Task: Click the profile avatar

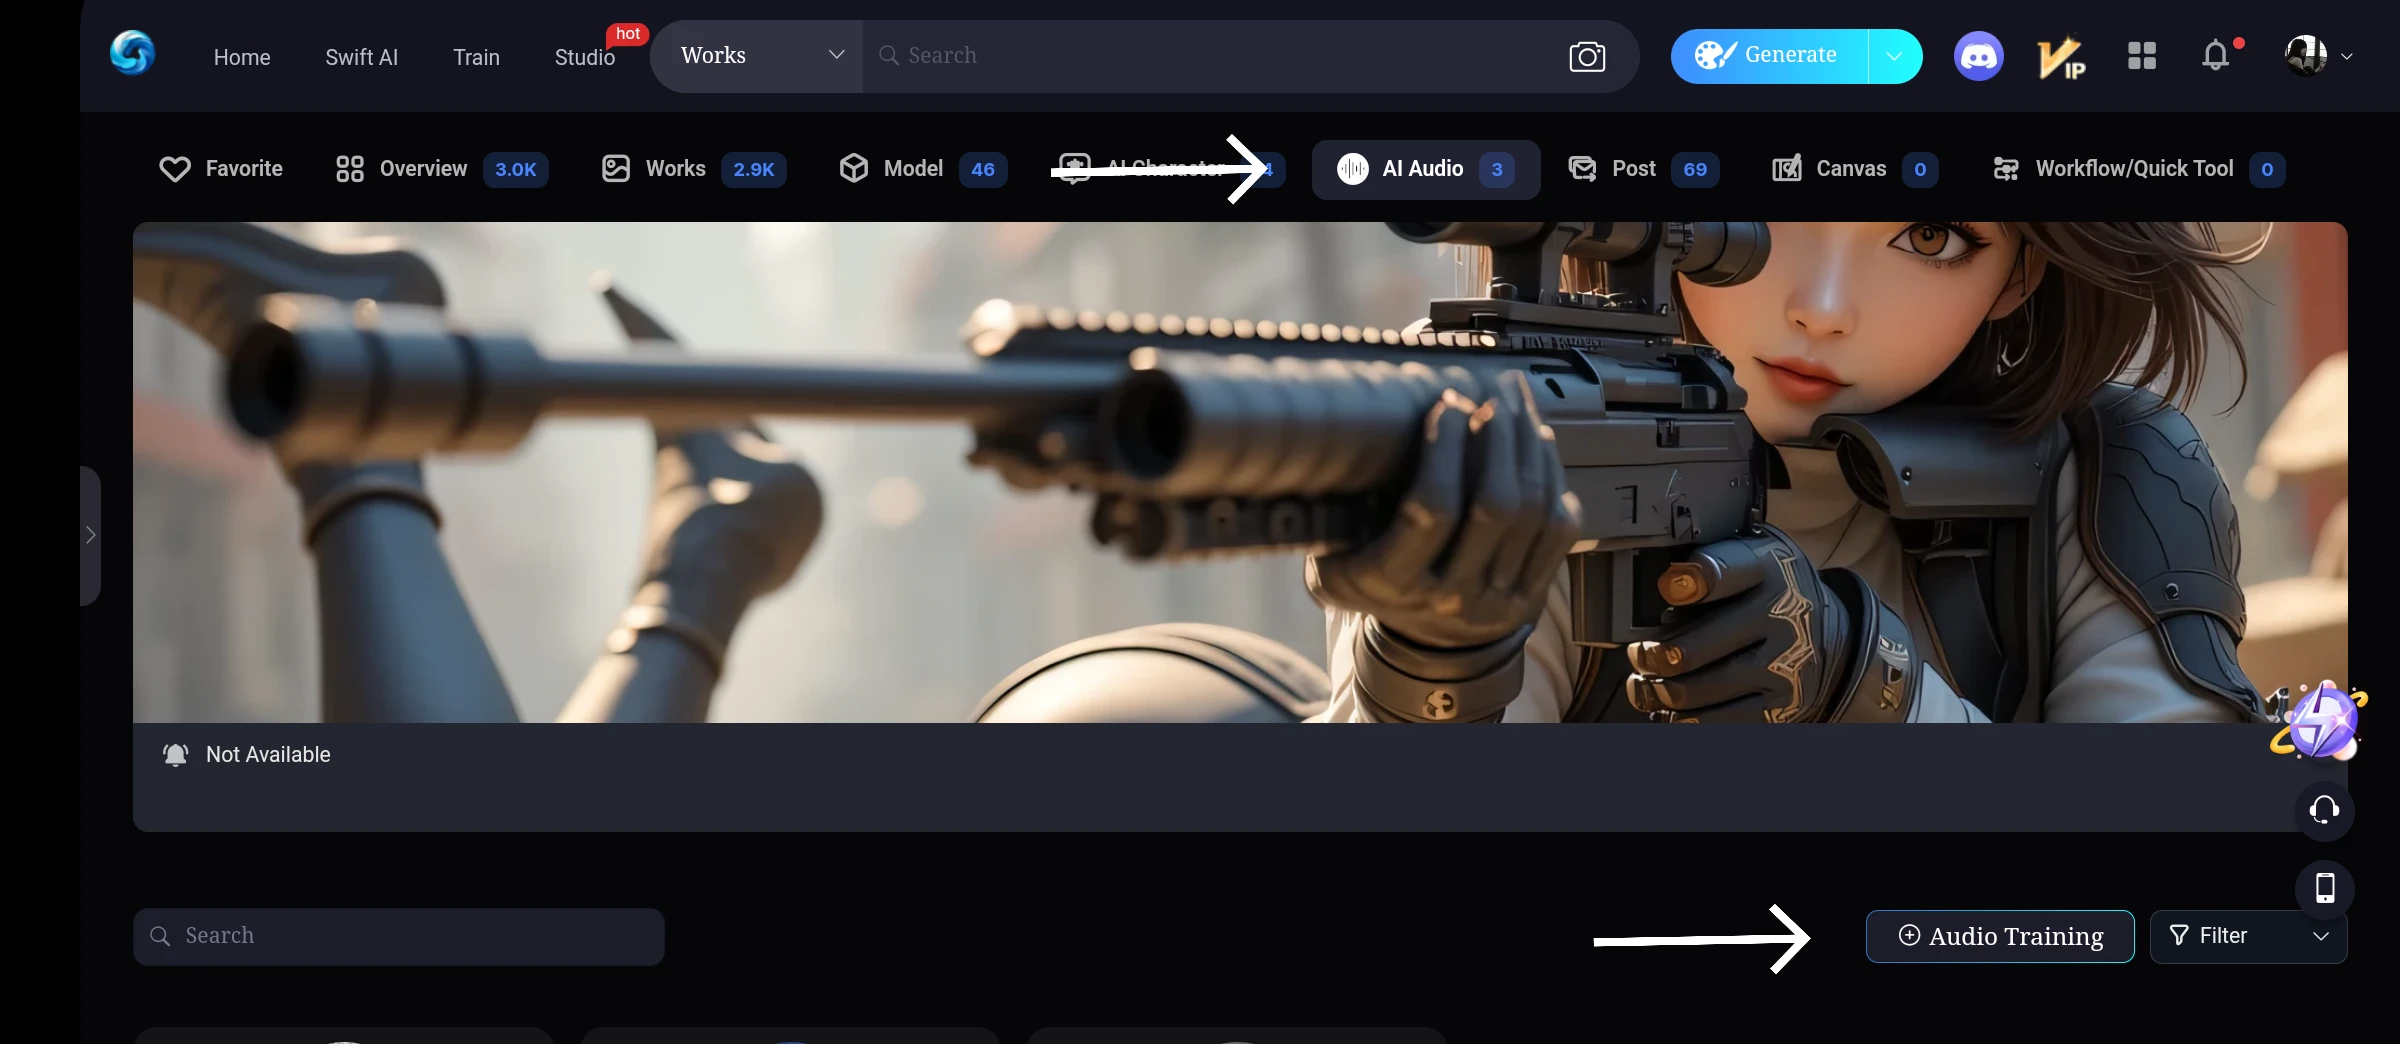Action: pyautogui.click(x=2306, y=56)
